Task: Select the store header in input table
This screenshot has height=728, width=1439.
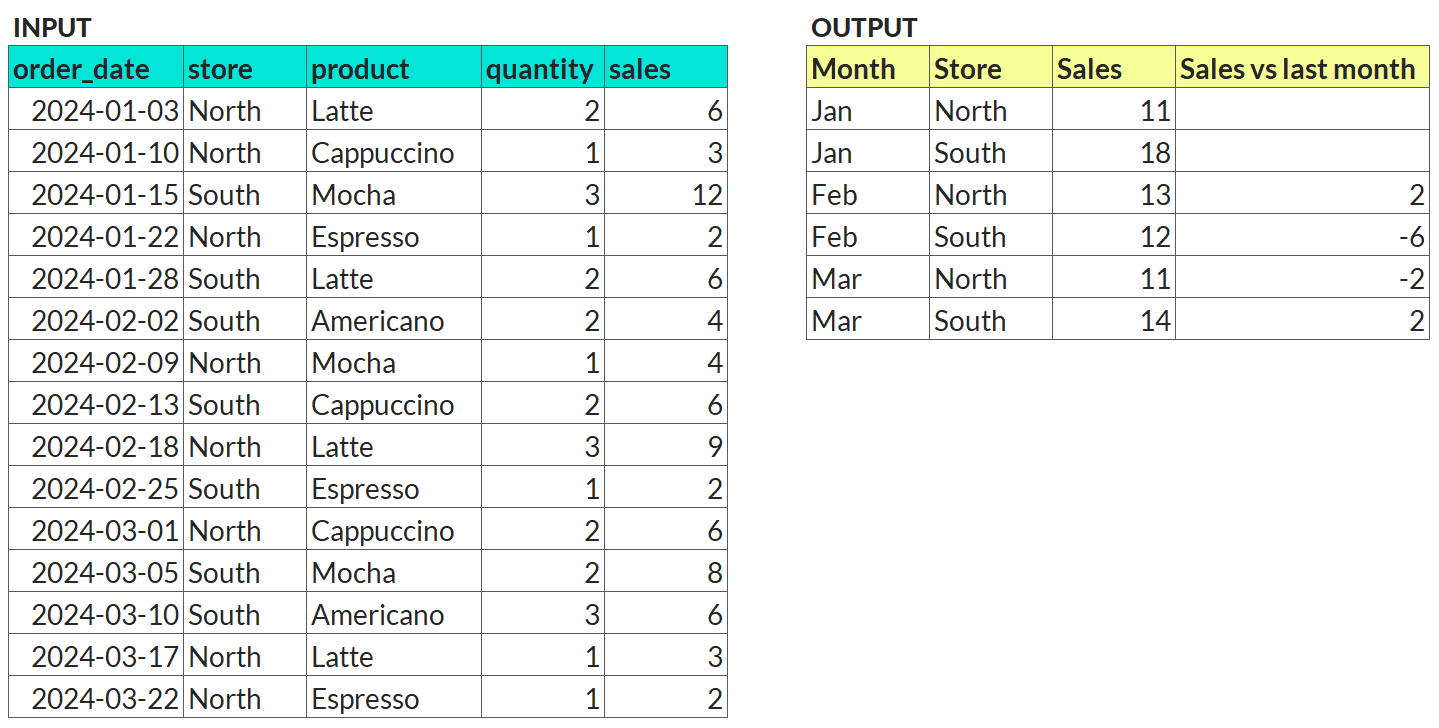Action: [245, 68]
